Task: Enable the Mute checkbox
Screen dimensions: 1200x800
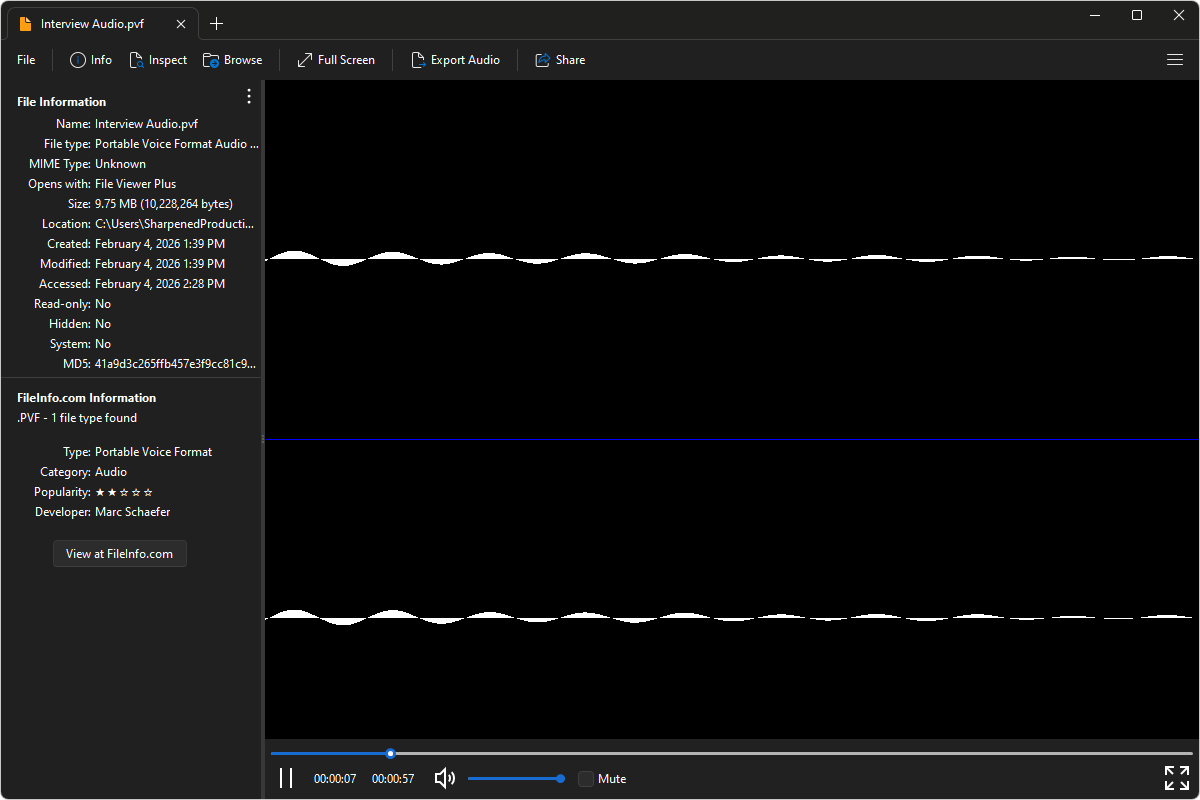Action: coord(585,778)
